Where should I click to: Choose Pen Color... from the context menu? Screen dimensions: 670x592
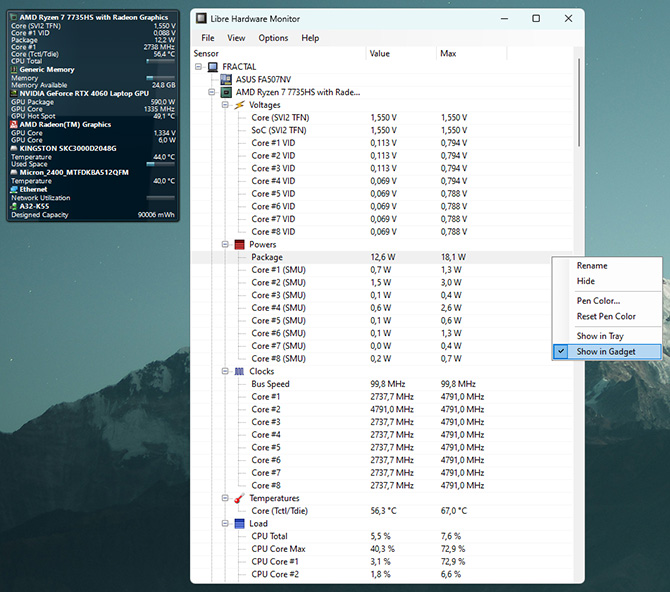click(x=607, y=301)
